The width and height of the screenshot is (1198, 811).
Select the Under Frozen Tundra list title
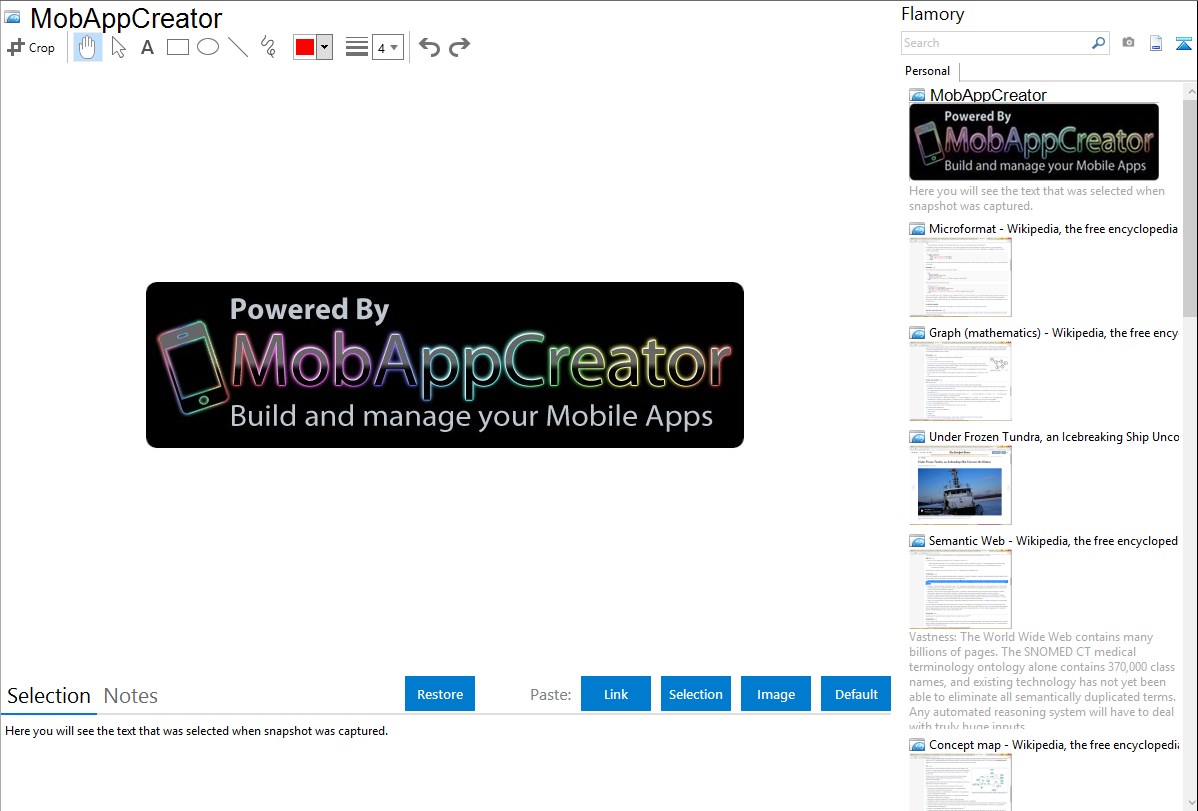click(x=1054, y=436)
